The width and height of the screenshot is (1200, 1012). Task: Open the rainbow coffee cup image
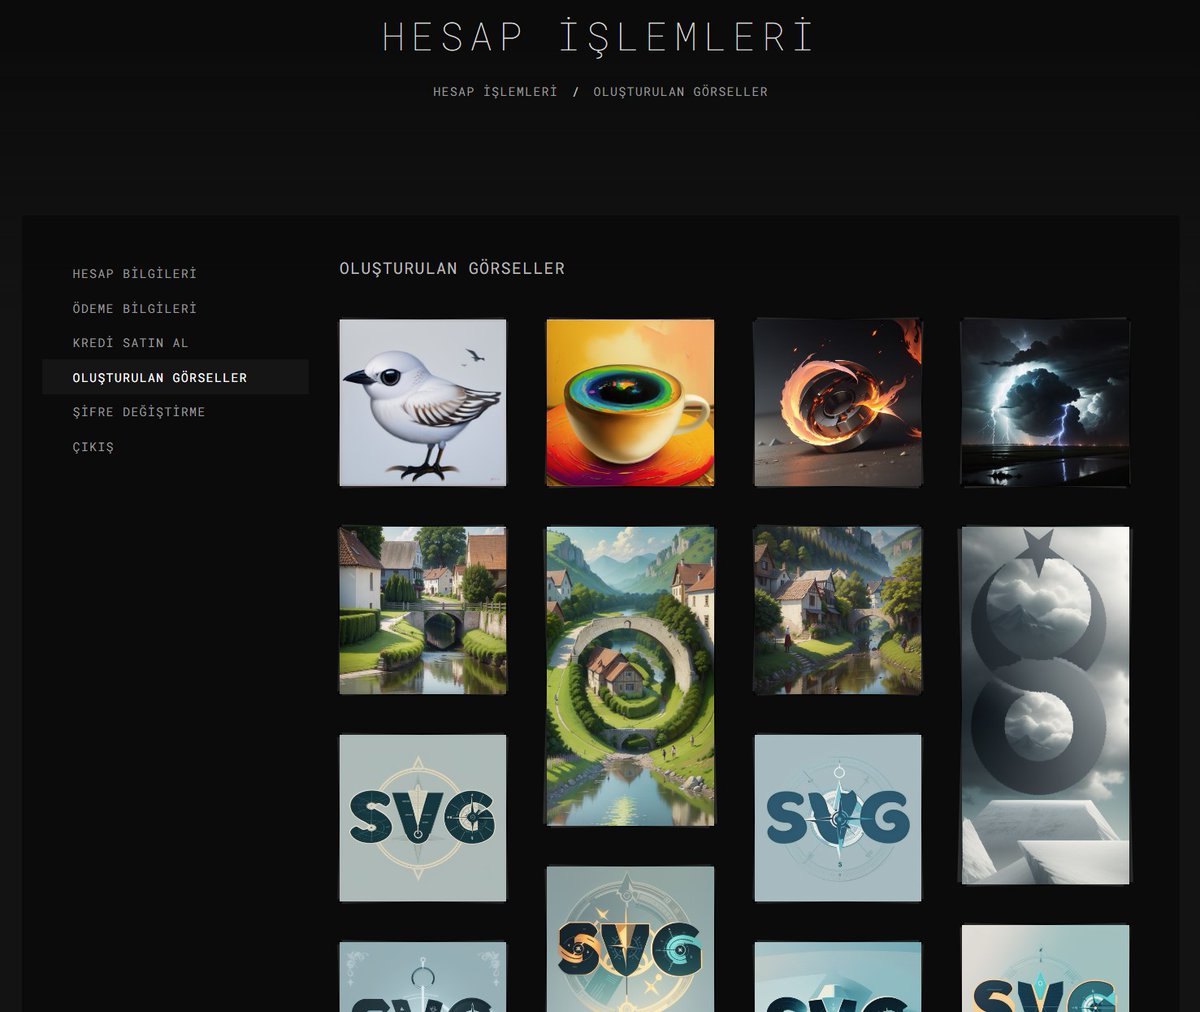[630, 403]
